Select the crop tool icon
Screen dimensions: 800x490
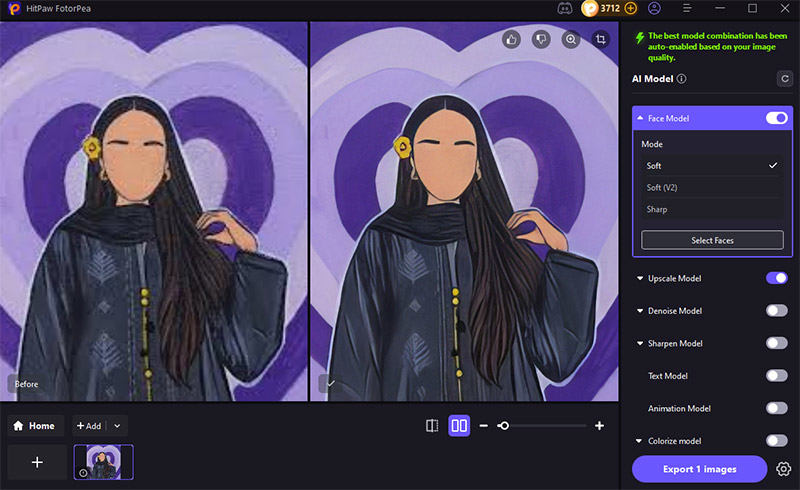point(601,39)
